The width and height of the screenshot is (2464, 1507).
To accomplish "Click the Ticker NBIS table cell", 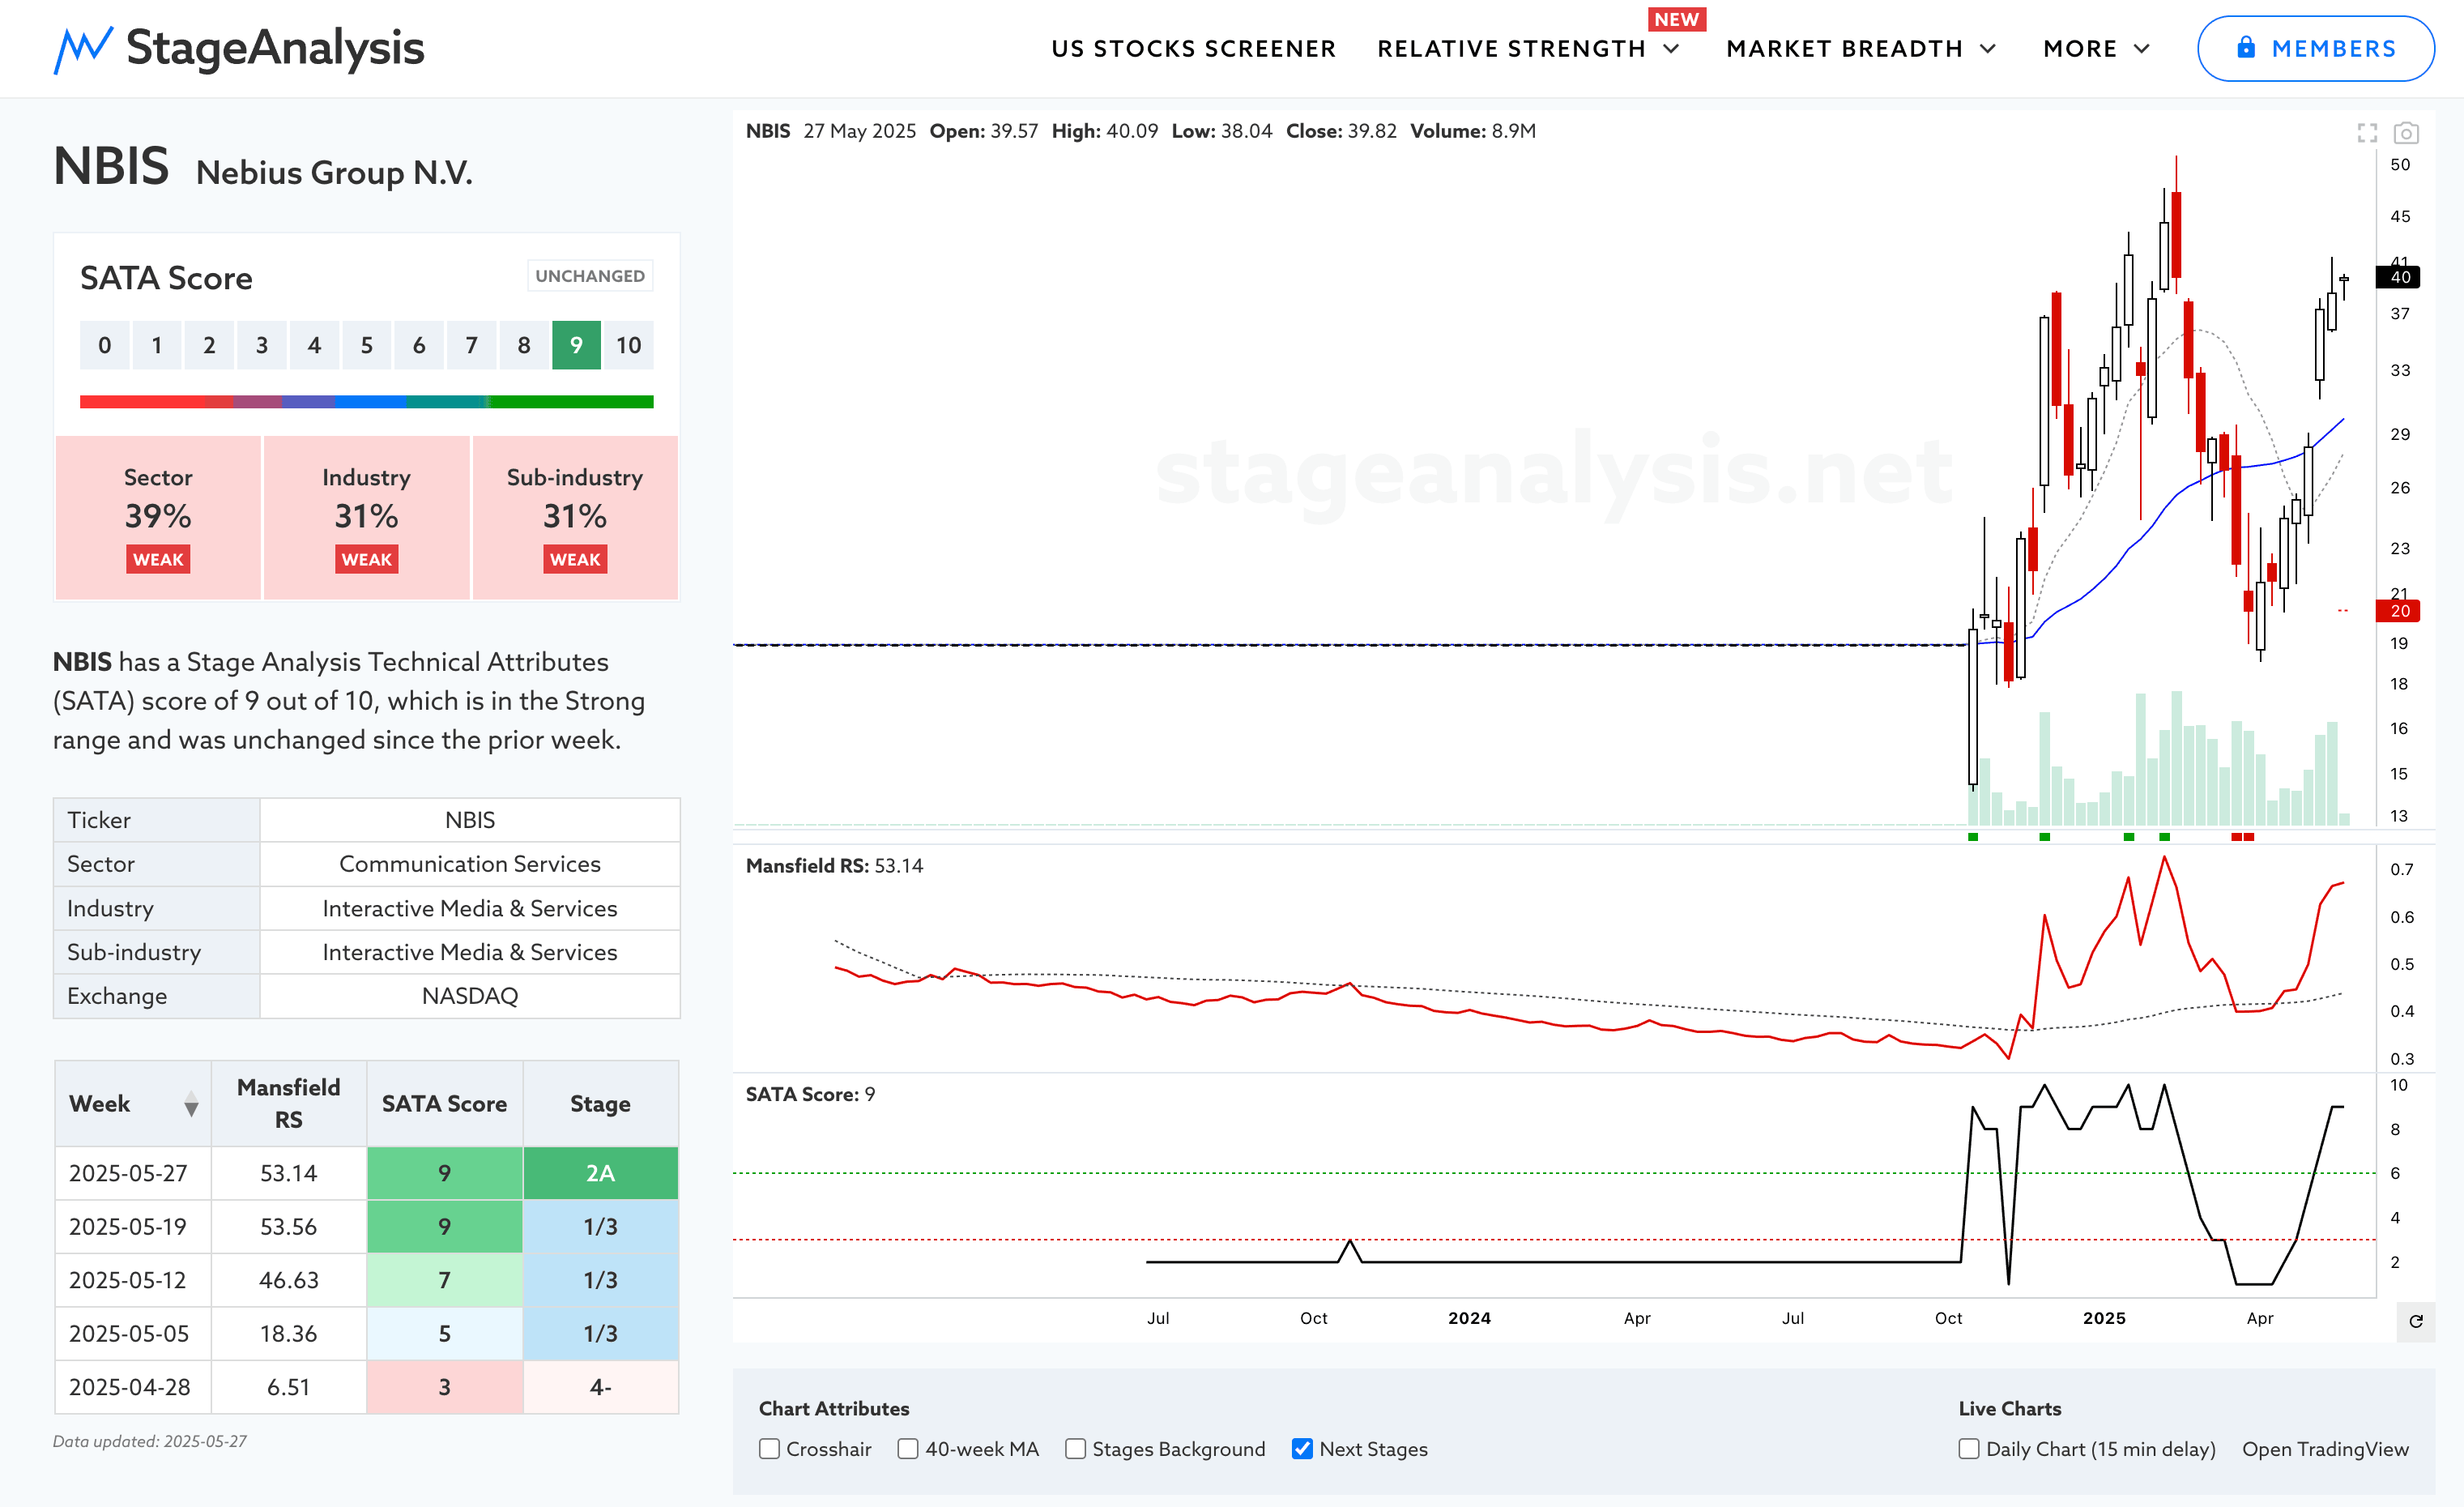I will [470, 820].
